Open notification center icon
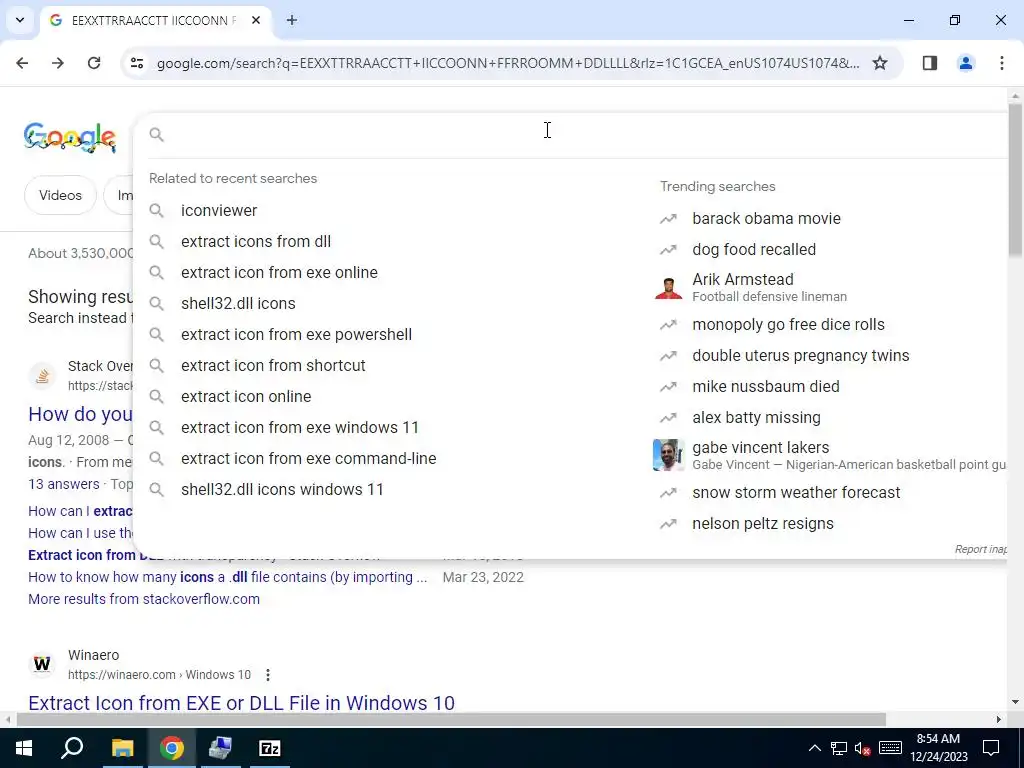 991,748
